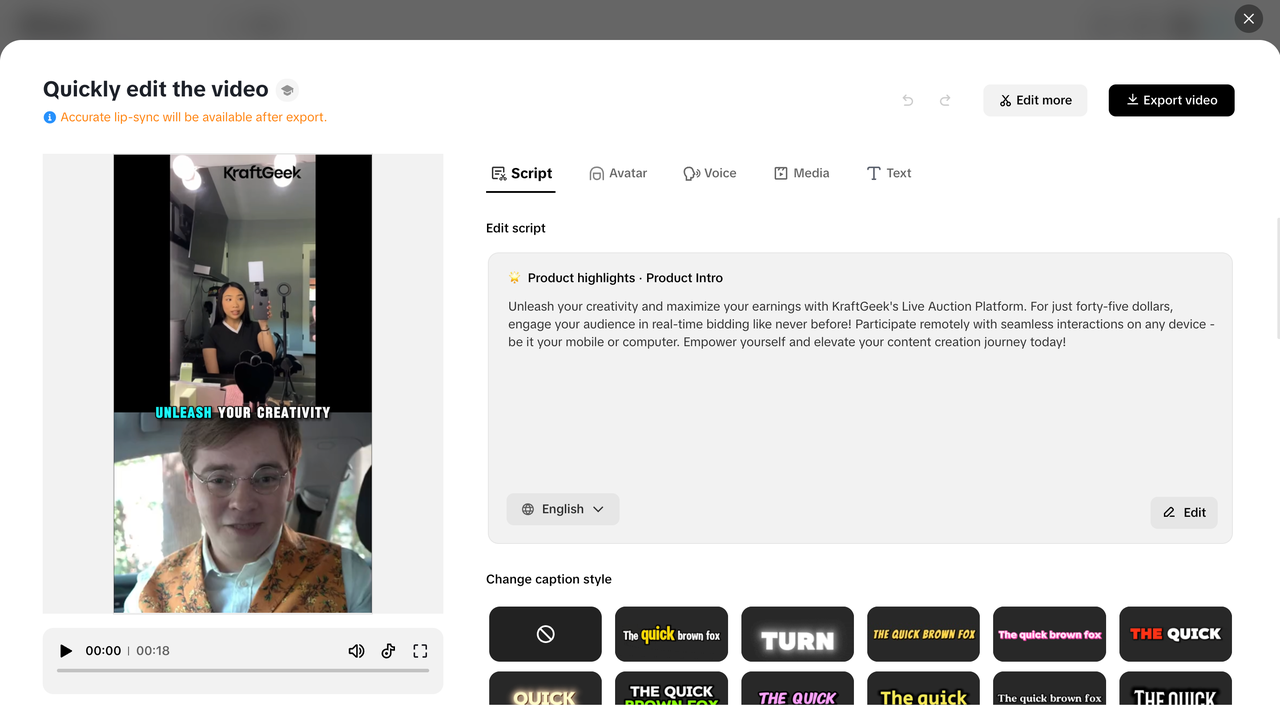Undo the last edit
This screenshot has width=1280, height=711.
907,100
